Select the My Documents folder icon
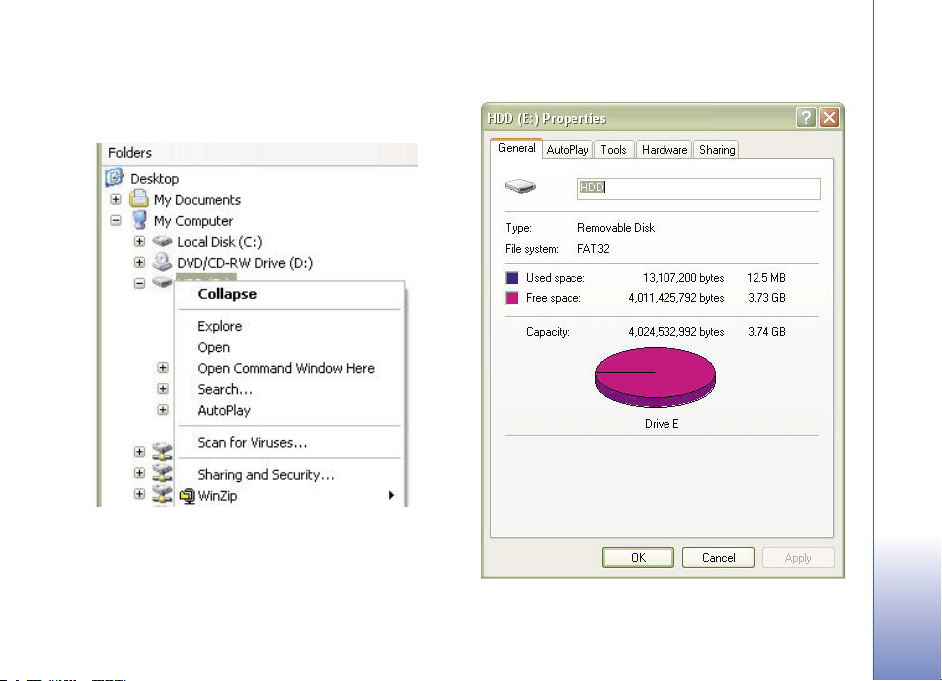The height and width of the screenshot is (681, 942). click(139, 199)
